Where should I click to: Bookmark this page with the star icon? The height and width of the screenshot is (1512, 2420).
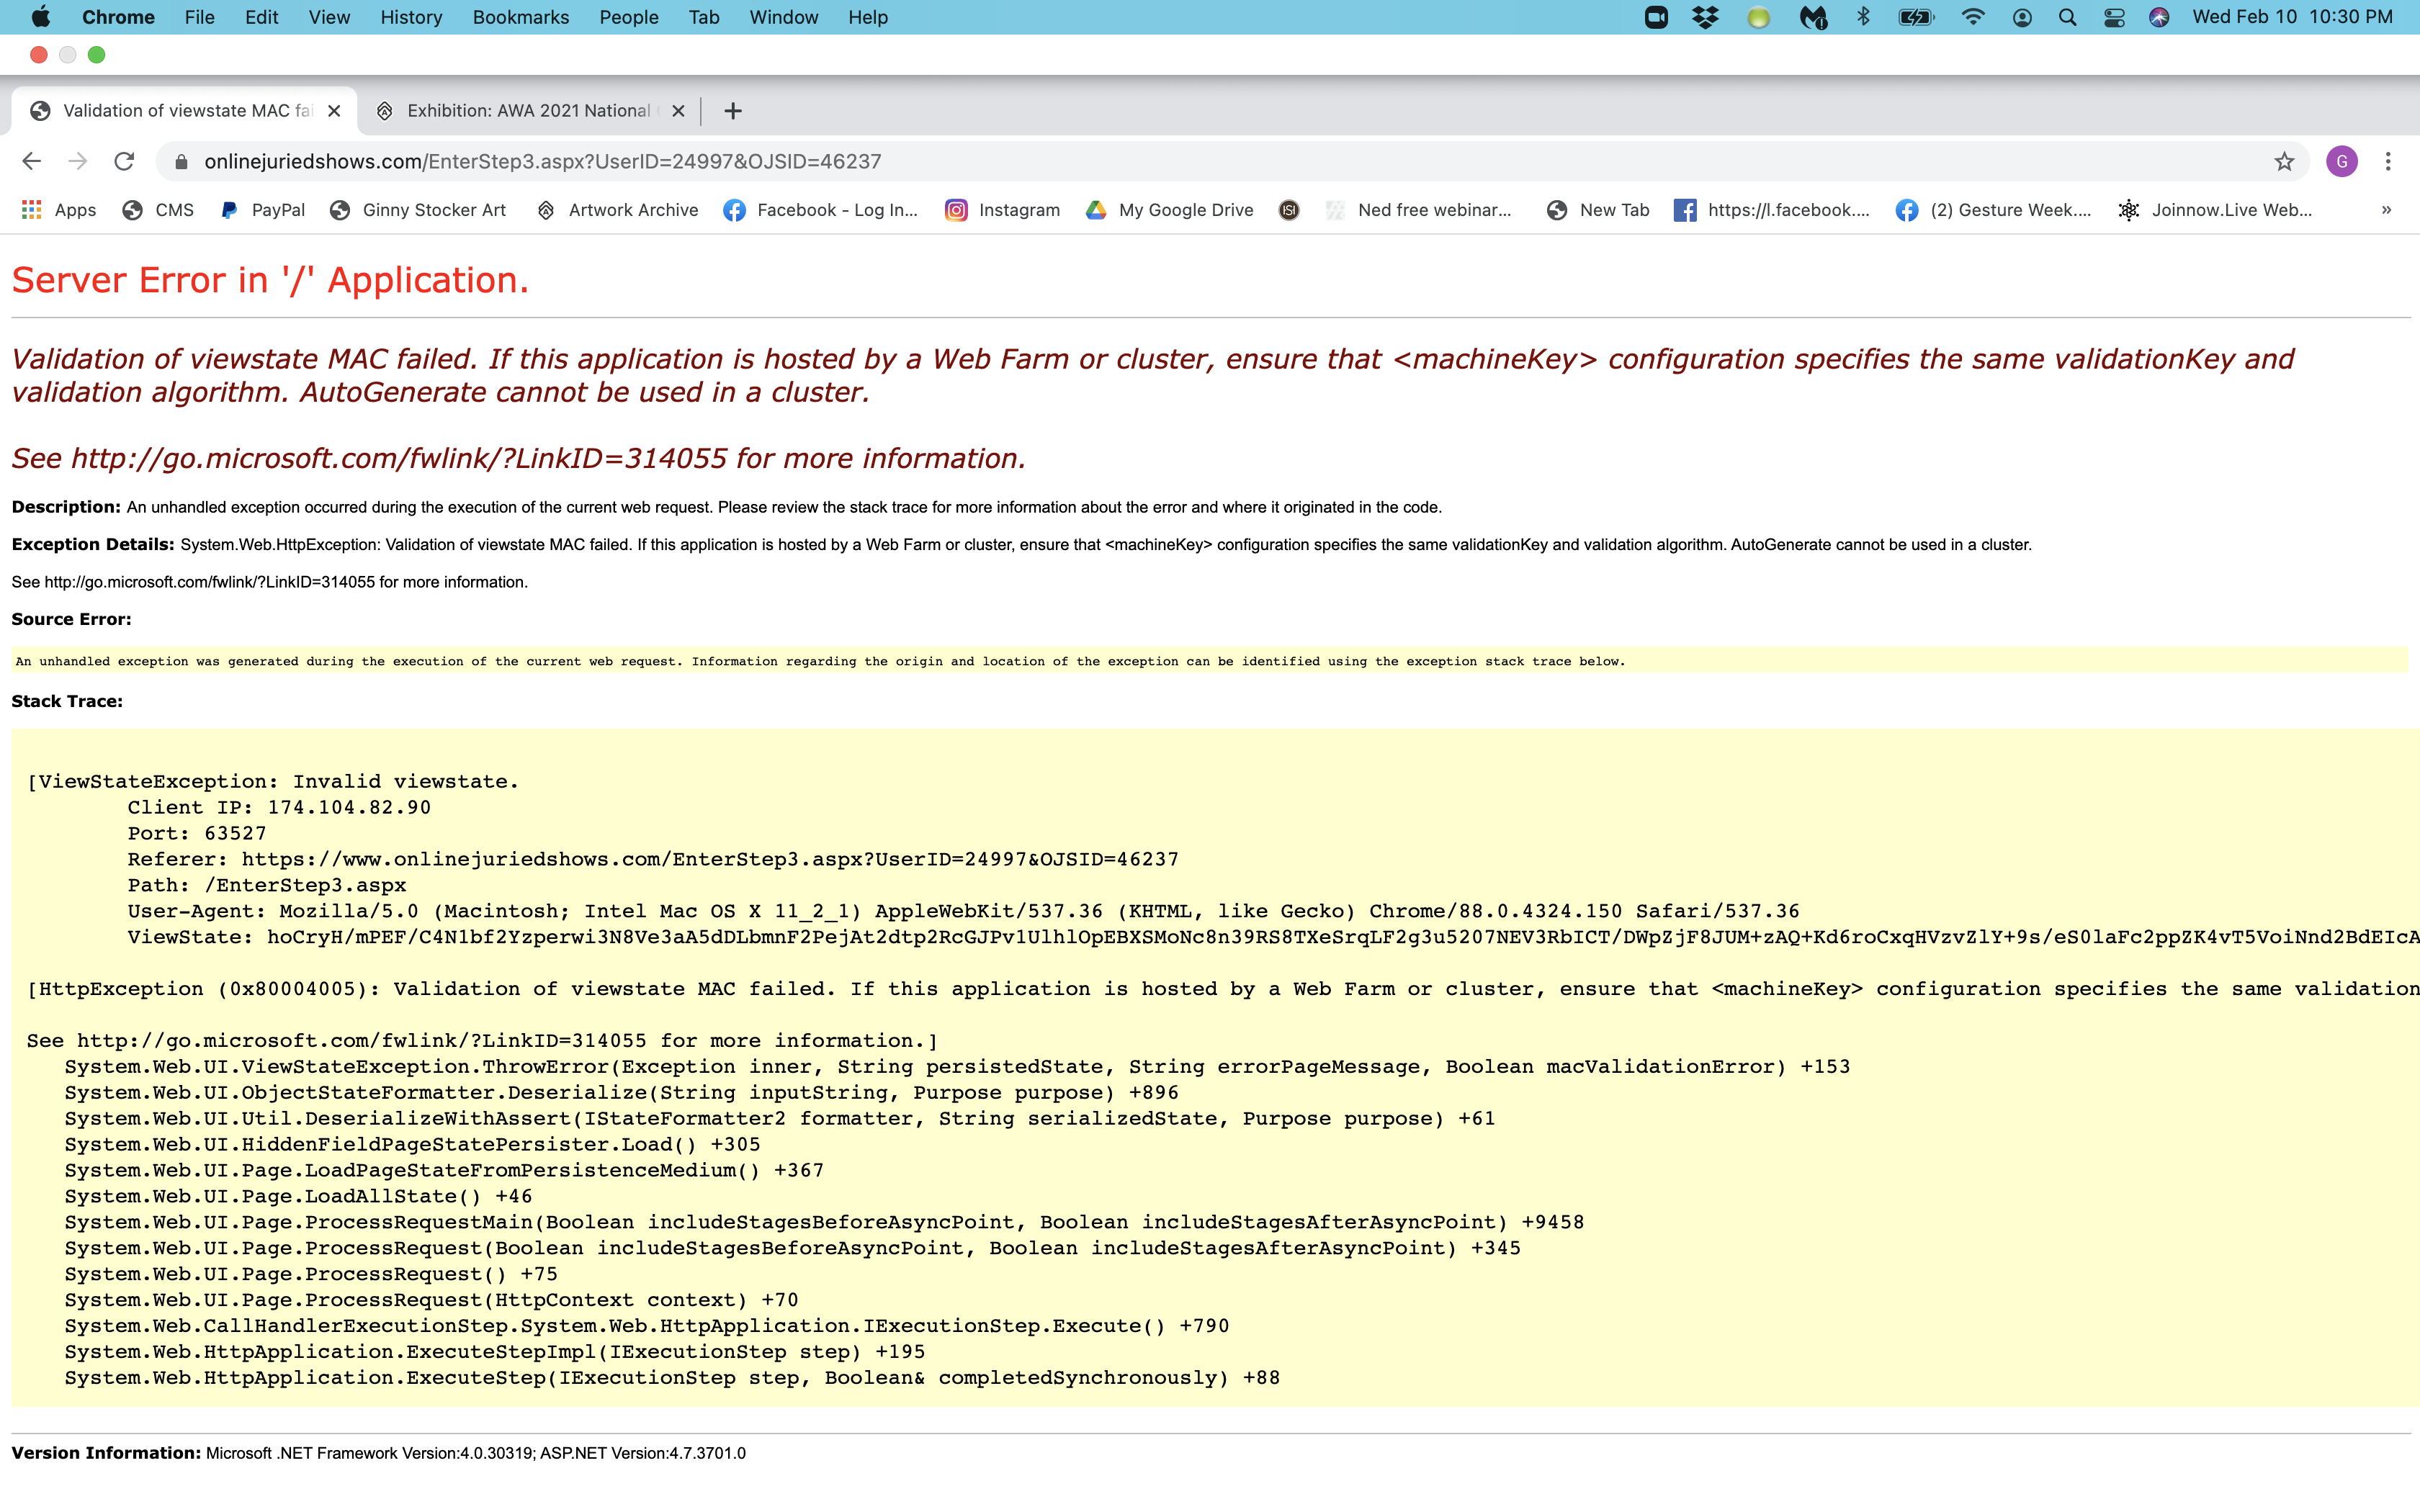tap(2284, 161)
